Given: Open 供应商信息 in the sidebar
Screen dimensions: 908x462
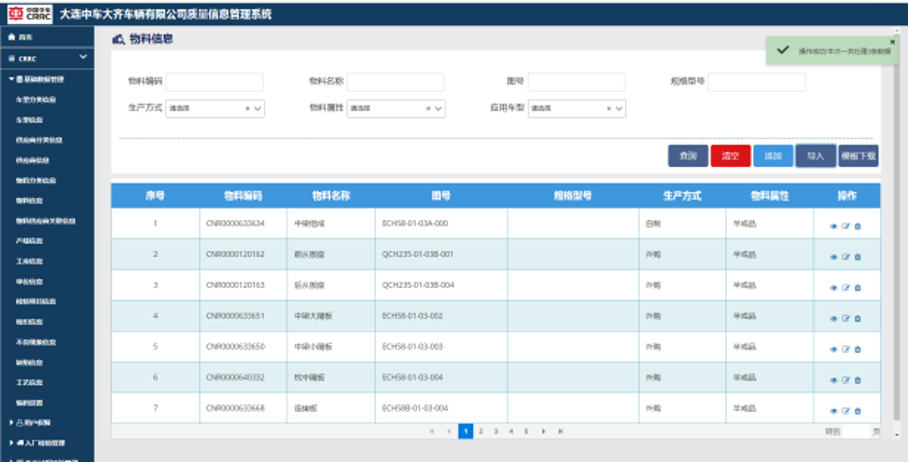Looking at the screenshot, I should [x=32, y=160].
